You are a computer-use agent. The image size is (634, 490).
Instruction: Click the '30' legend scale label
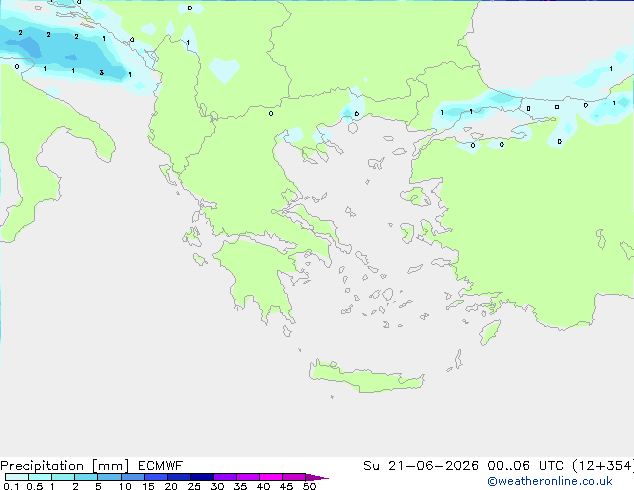point(217,486)
